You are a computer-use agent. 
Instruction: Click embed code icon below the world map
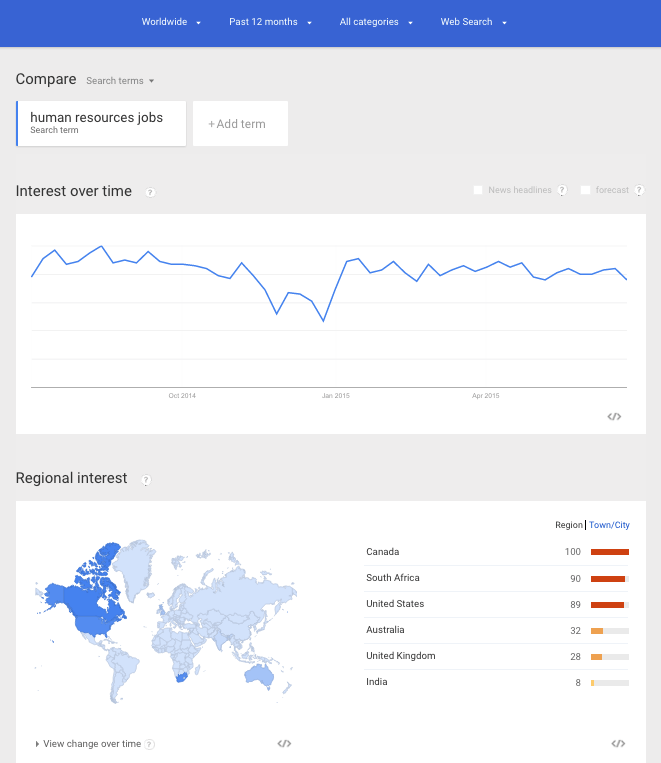click(284, 743)
